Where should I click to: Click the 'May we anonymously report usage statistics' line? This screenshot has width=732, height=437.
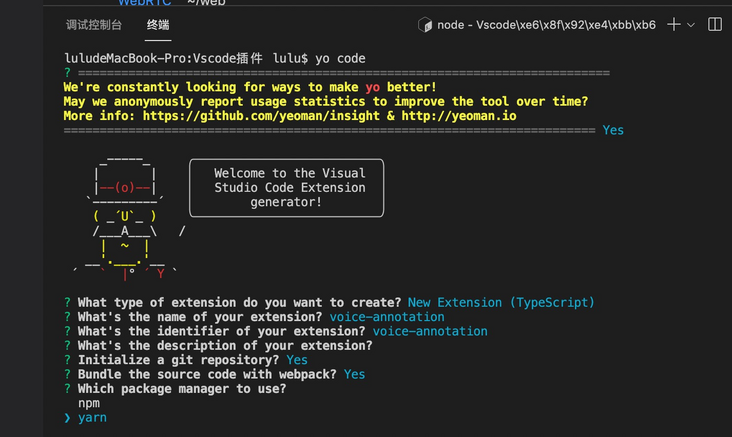point(326,101)
